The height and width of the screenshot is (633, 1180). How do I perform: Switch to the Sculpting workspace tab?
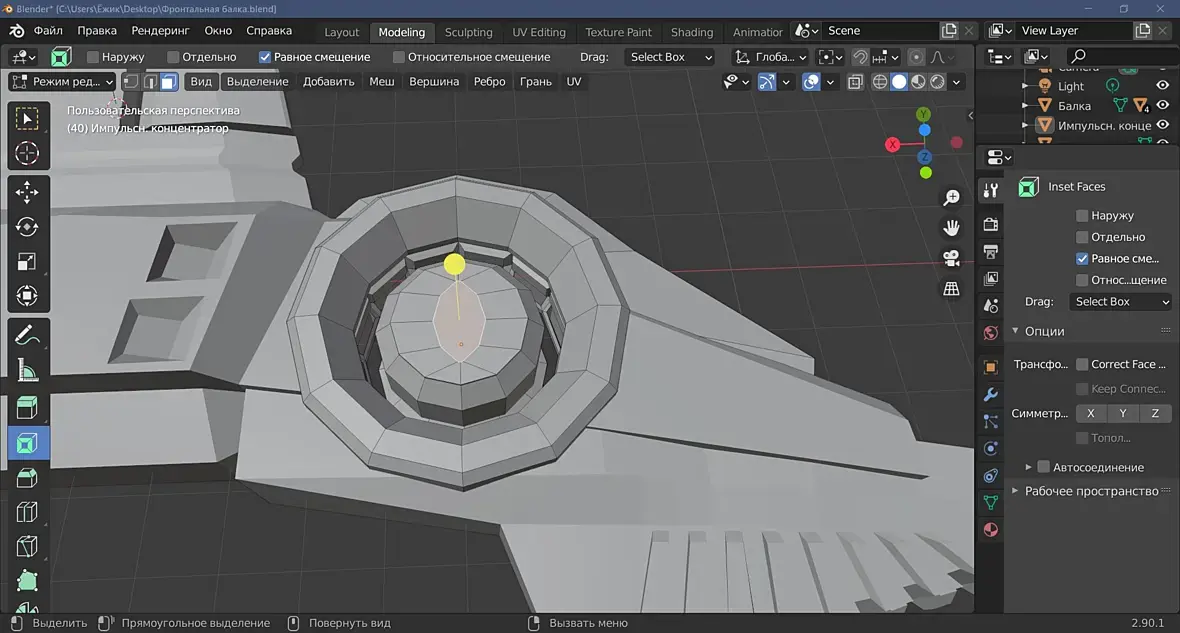click(468, 32)
